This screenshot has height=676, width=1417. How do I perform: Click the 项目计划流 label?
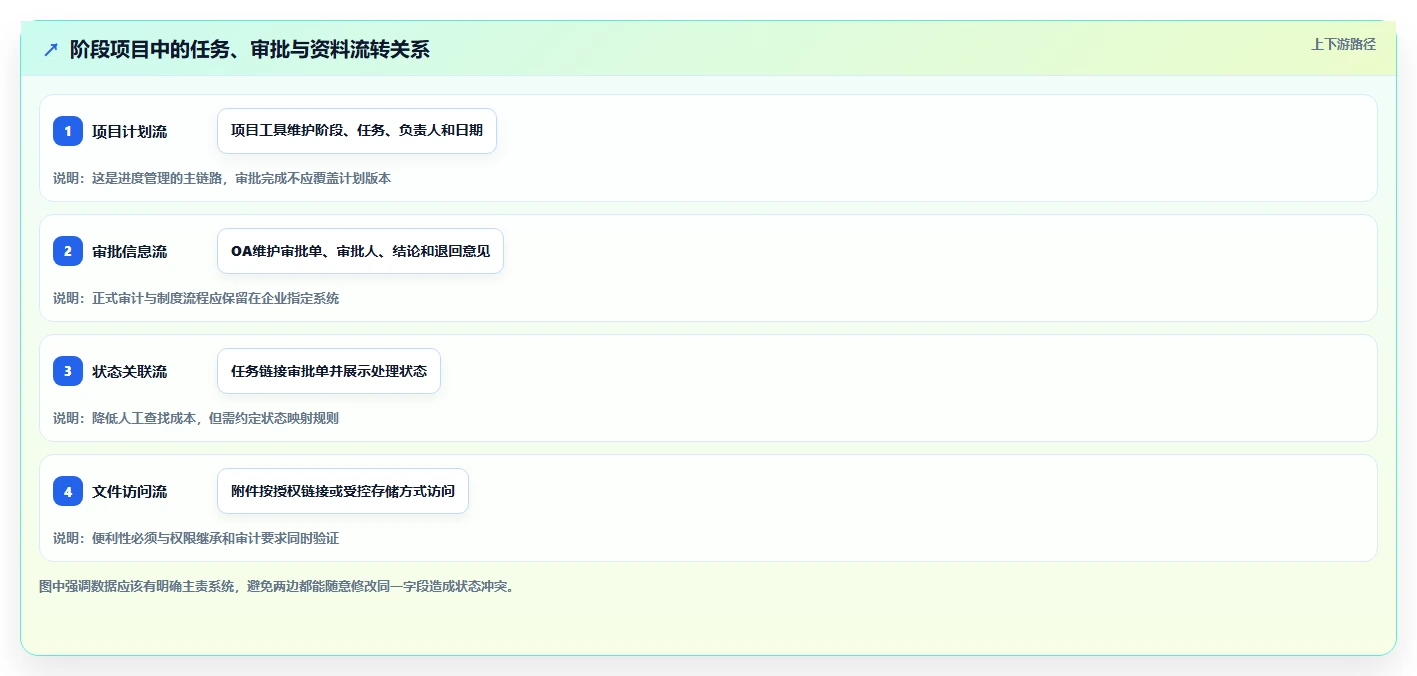130,131
